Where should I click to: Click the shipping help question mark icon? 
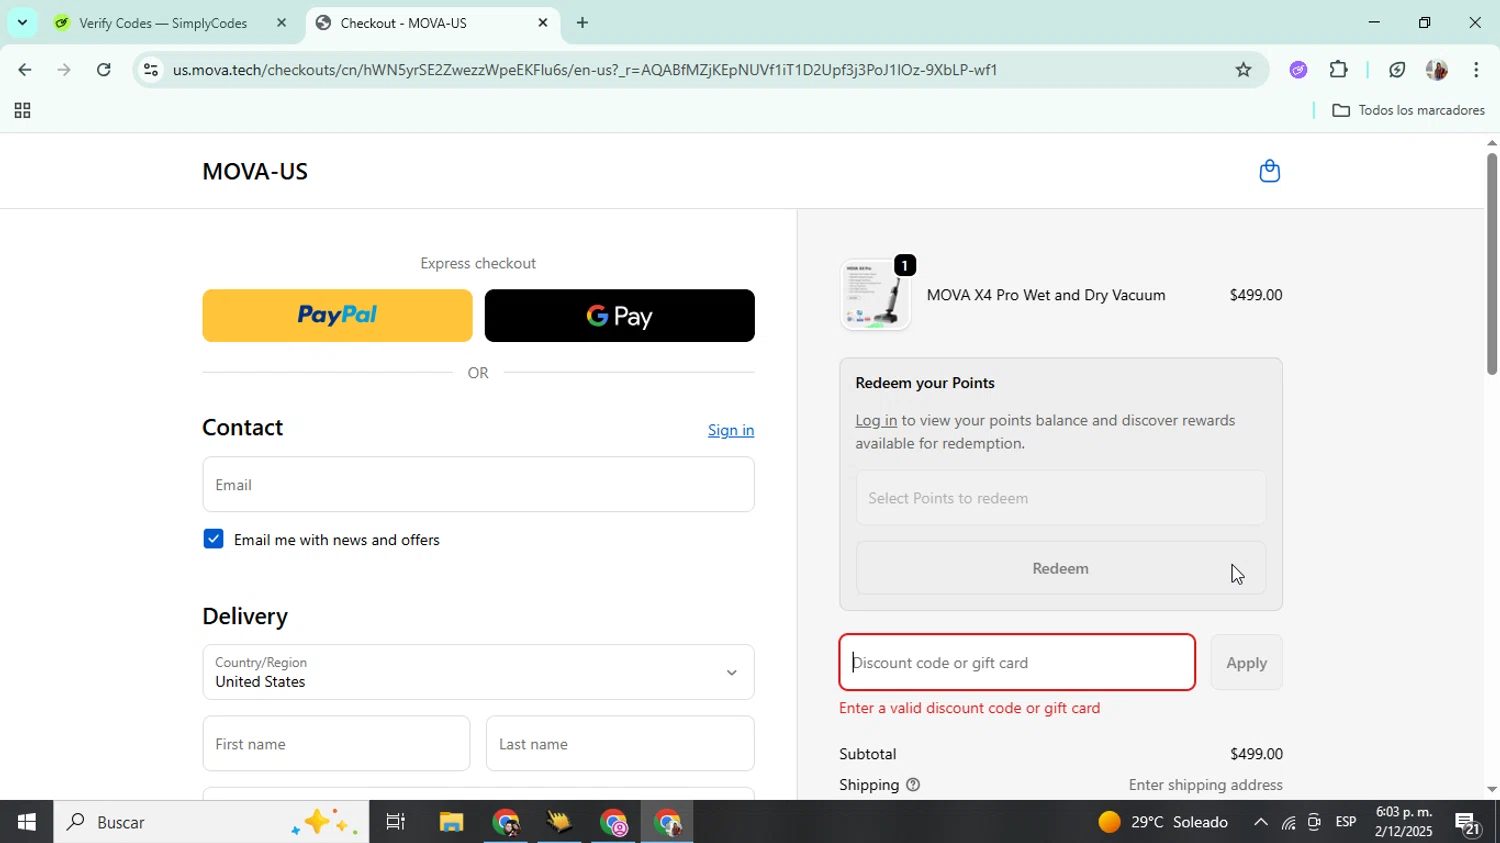913,785
